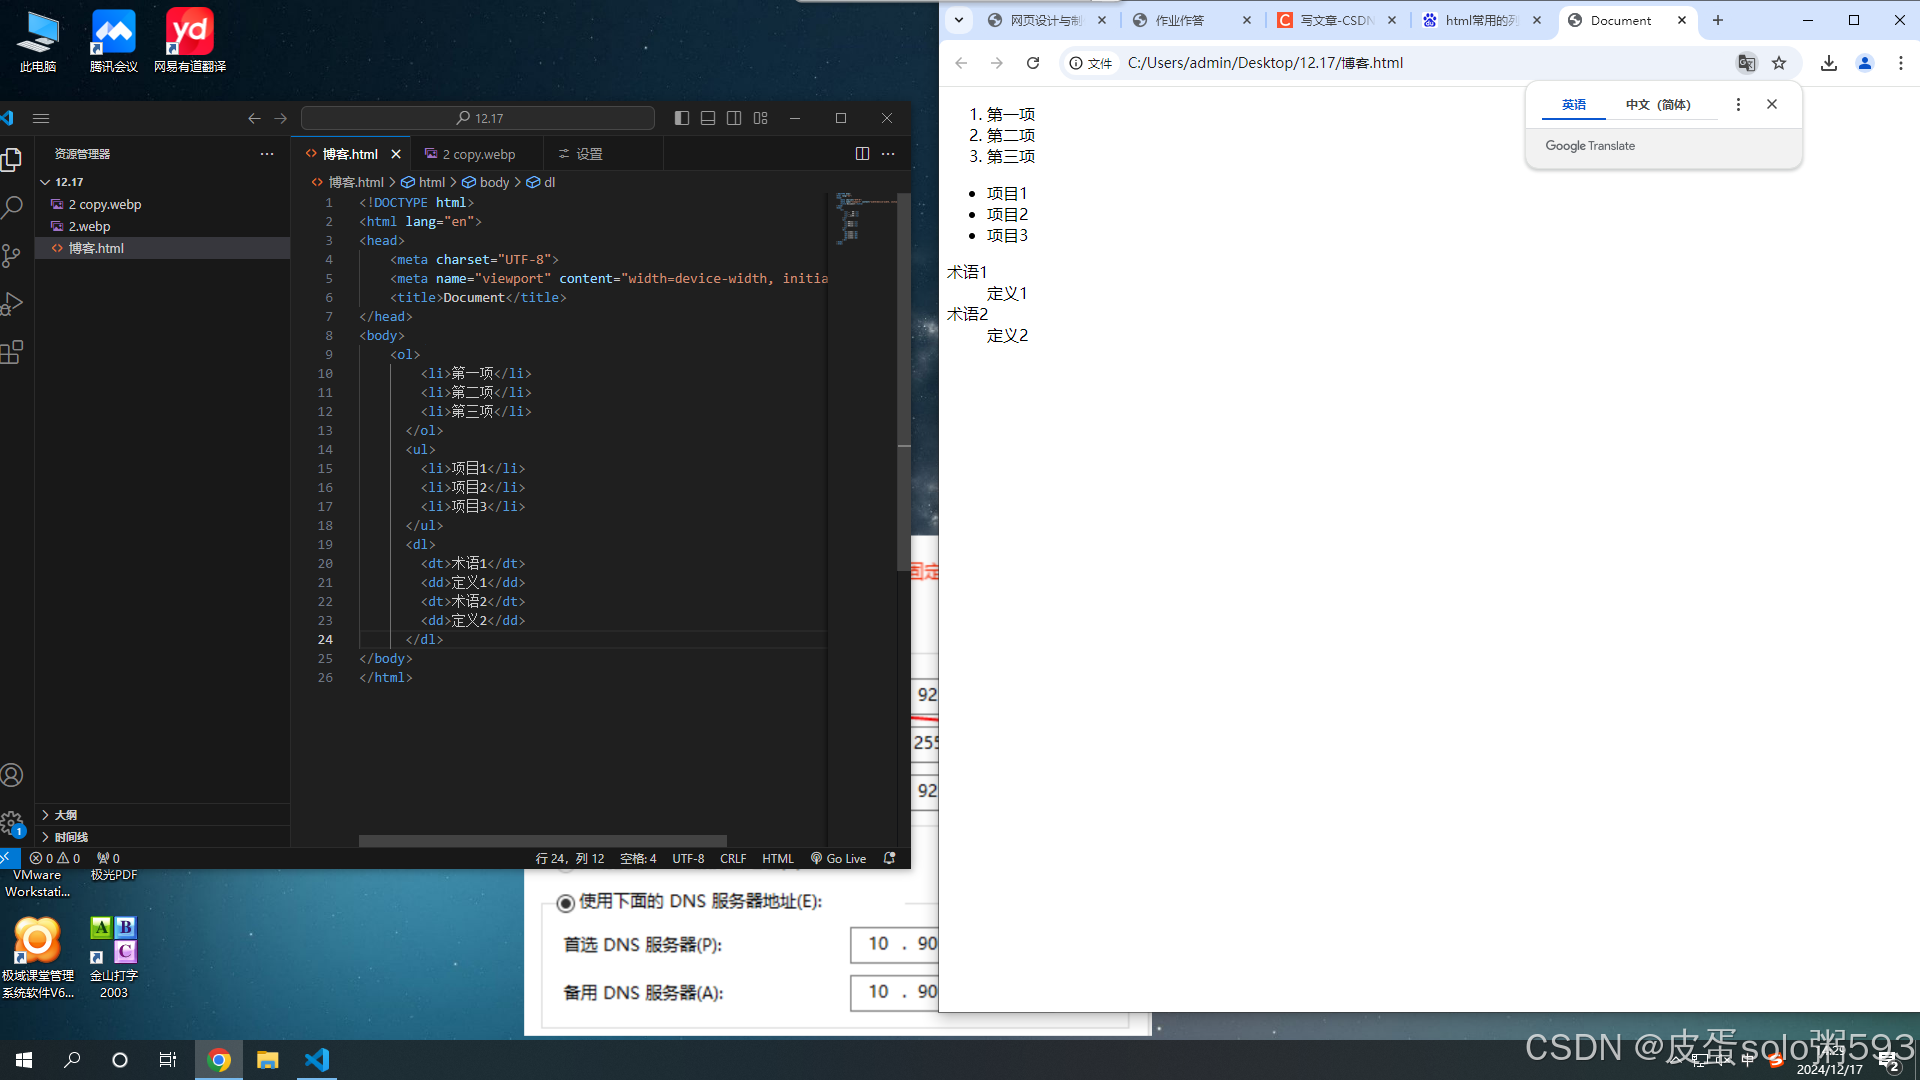
Task: Open 2.webp file in explorer
Action: tap(89, 226)
